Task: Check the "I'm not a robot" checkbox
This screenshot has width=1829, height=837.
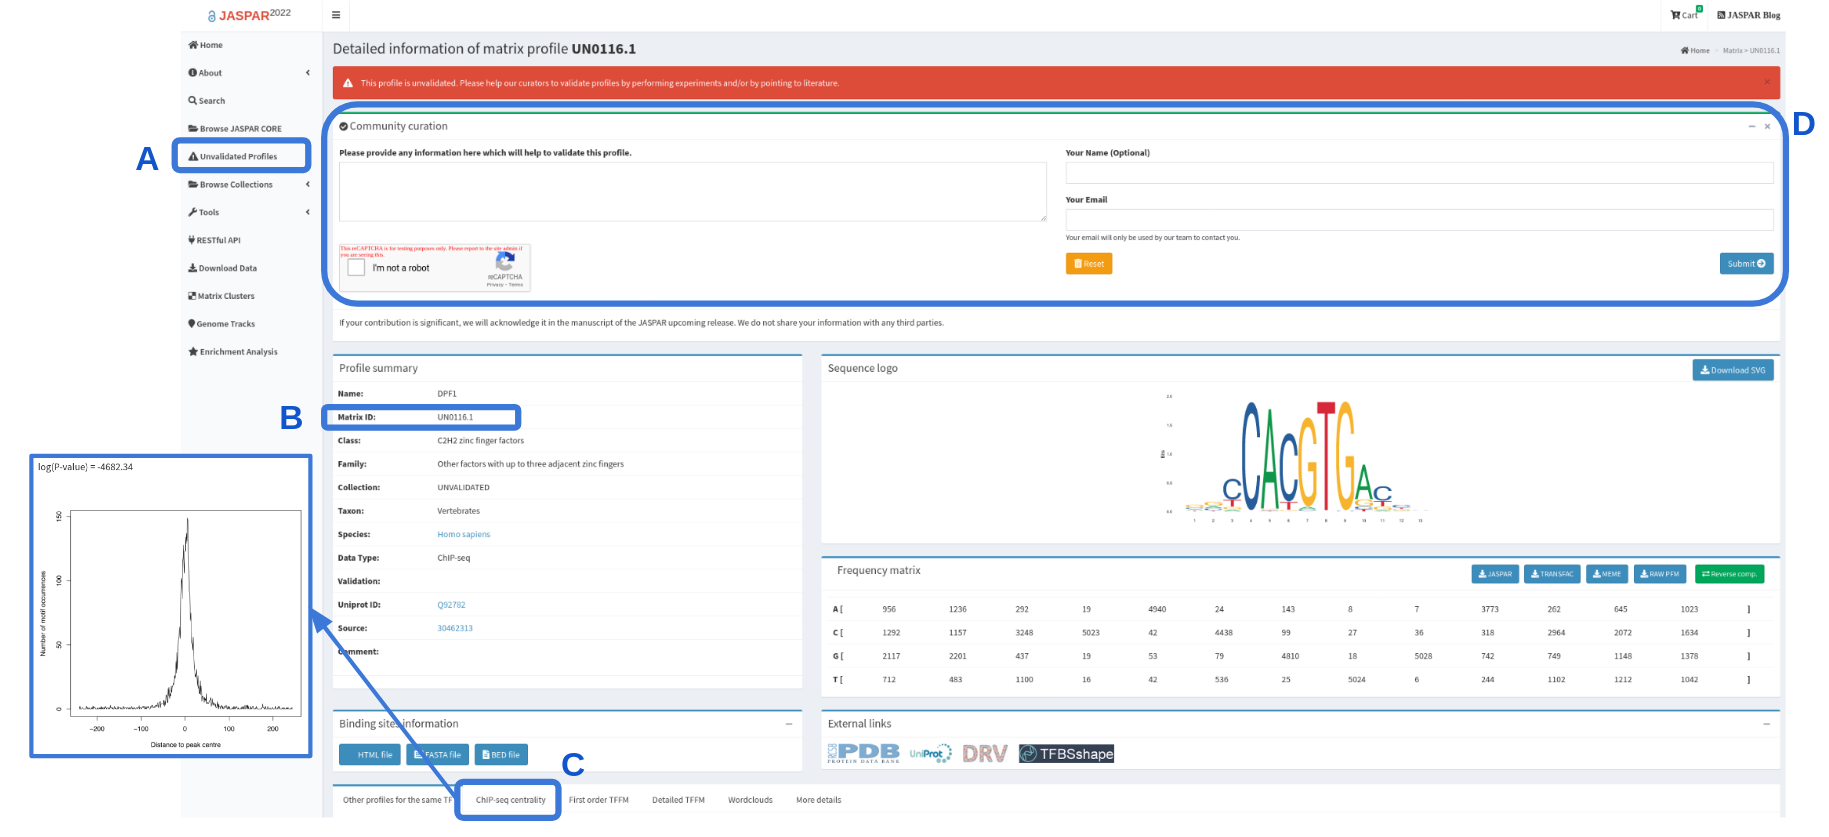Action: point(357,268)
